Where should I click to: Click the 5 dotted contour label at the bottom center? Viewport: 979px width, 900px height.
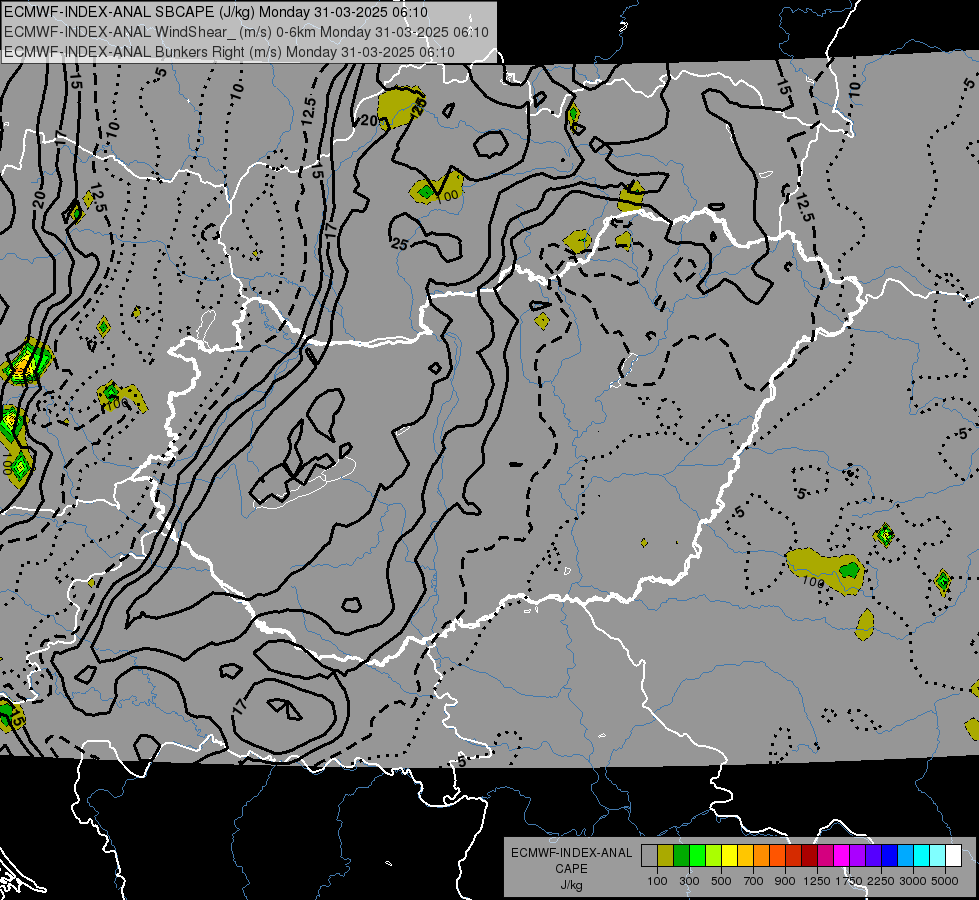[x=461, y=761]
